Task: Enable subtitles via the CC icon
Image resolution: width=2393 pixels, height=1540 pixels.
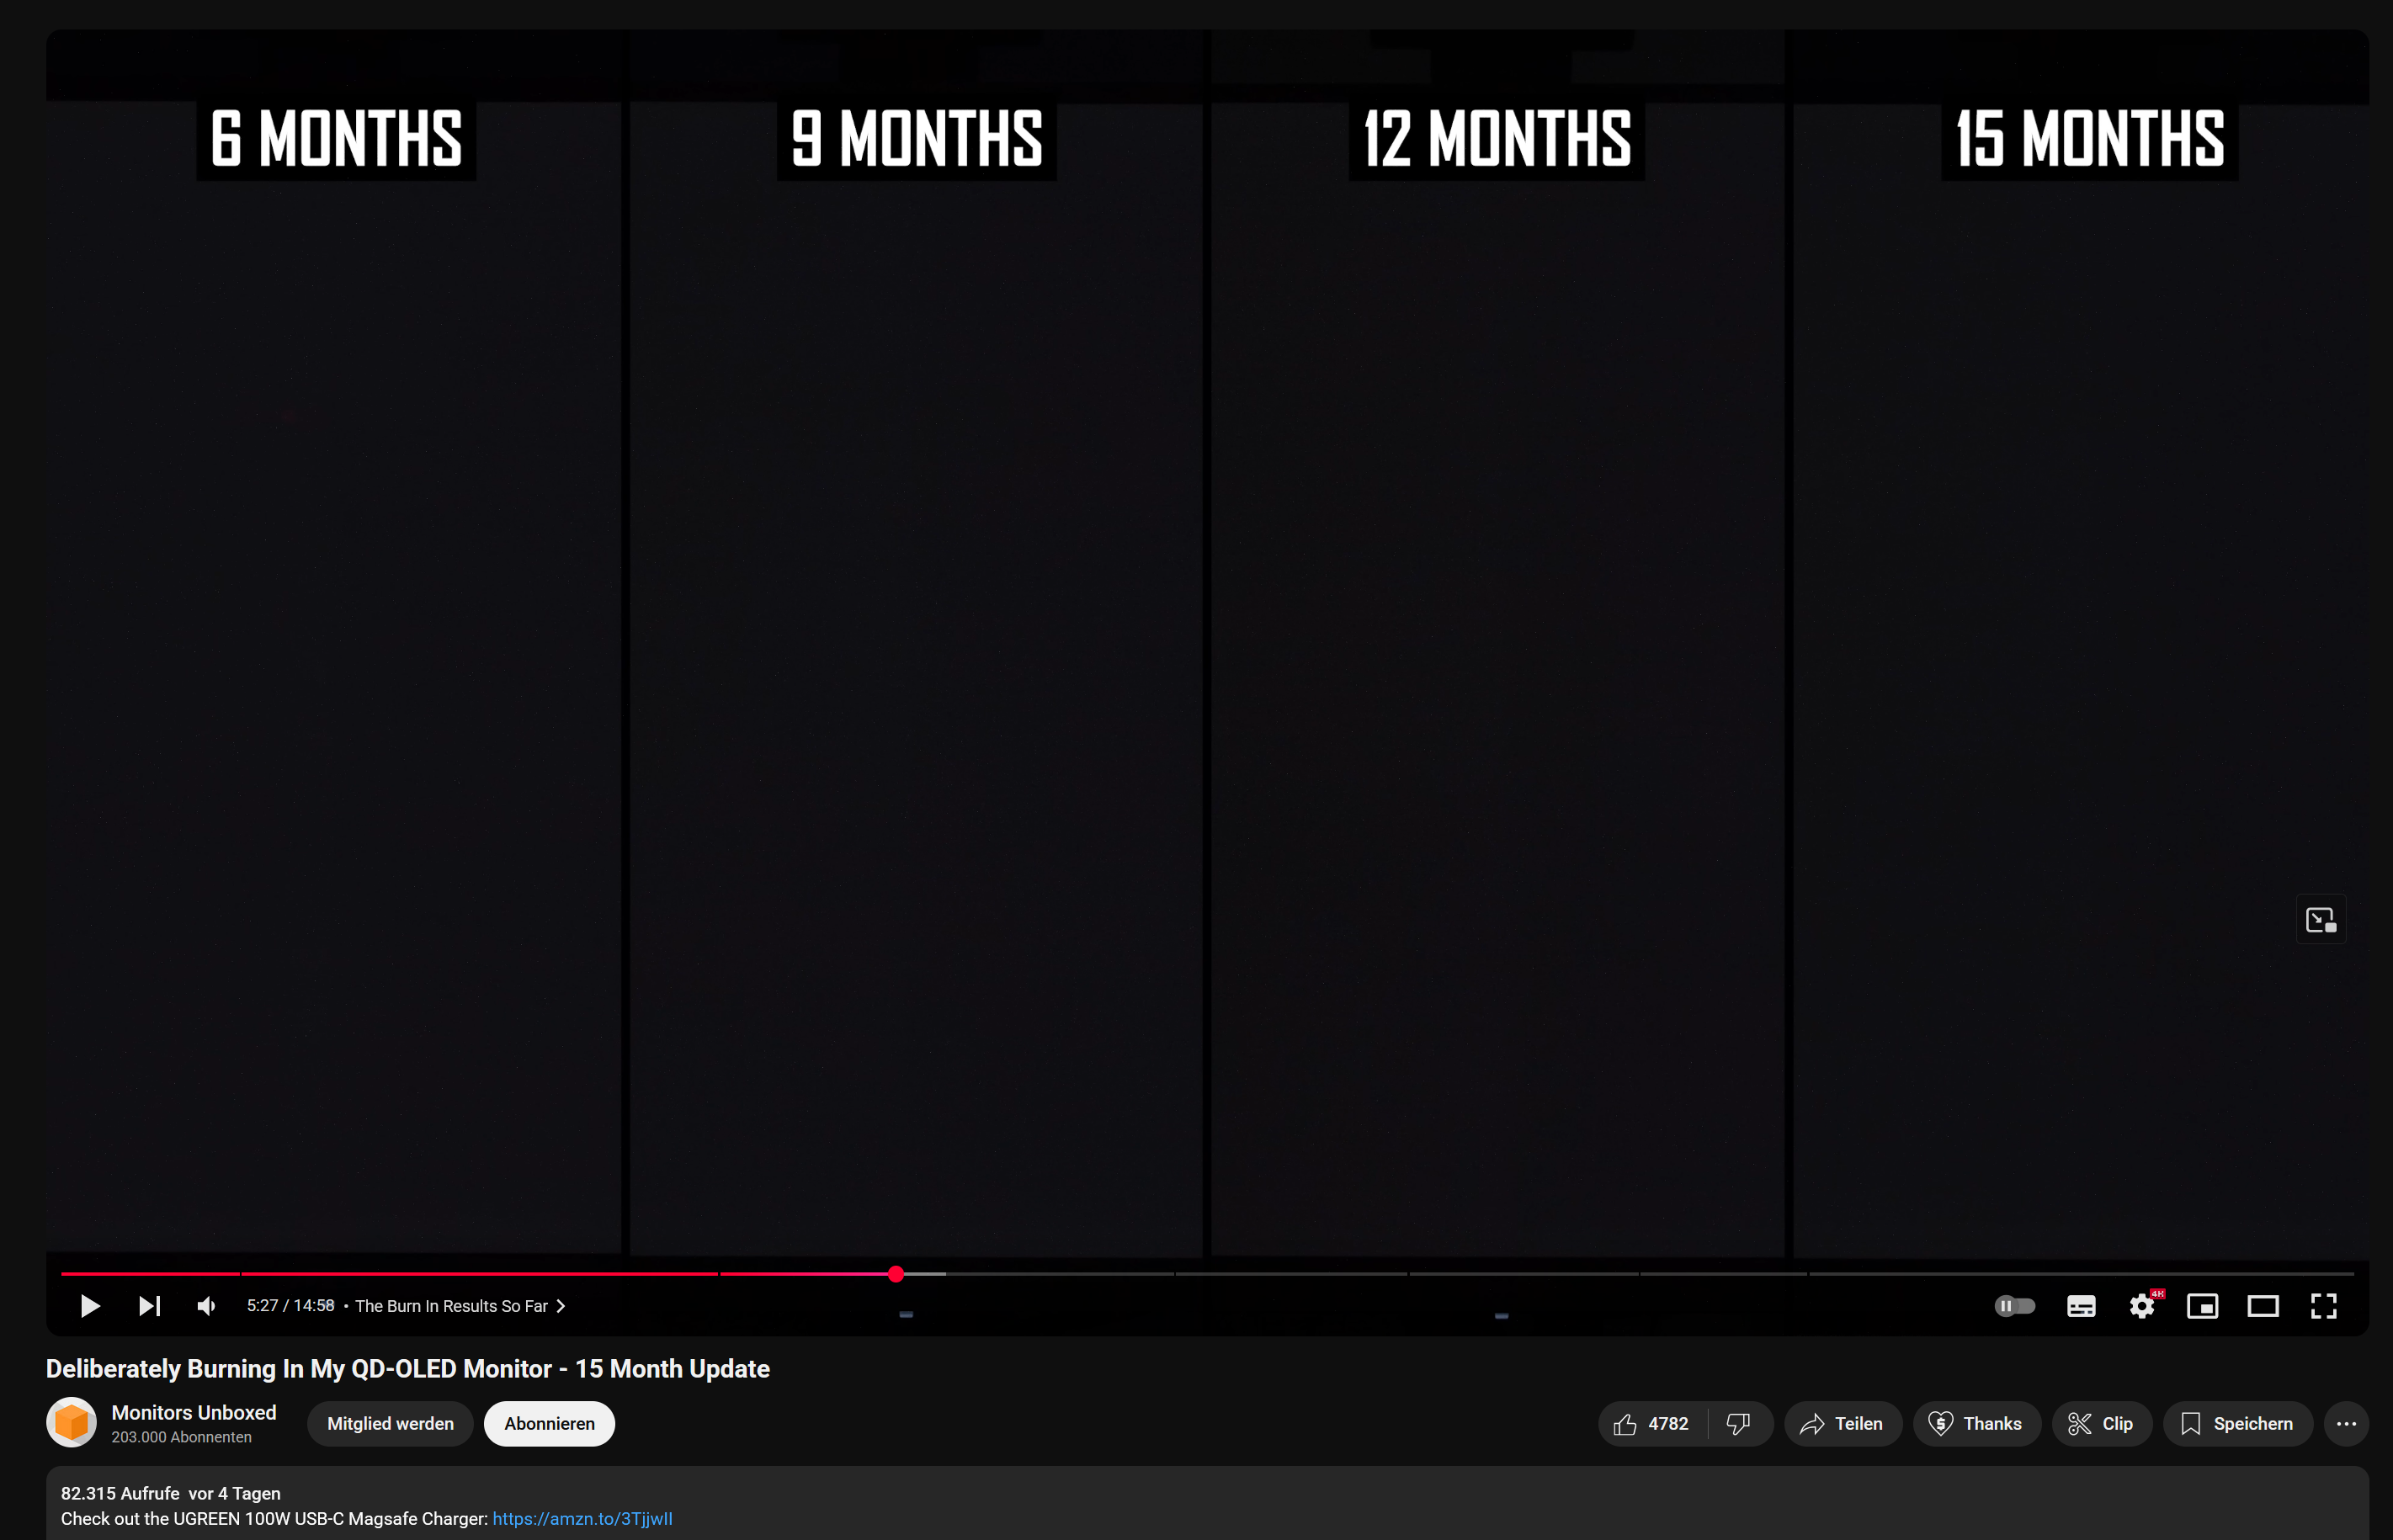Action: pyautogui.click(x=2081, y=1306)
